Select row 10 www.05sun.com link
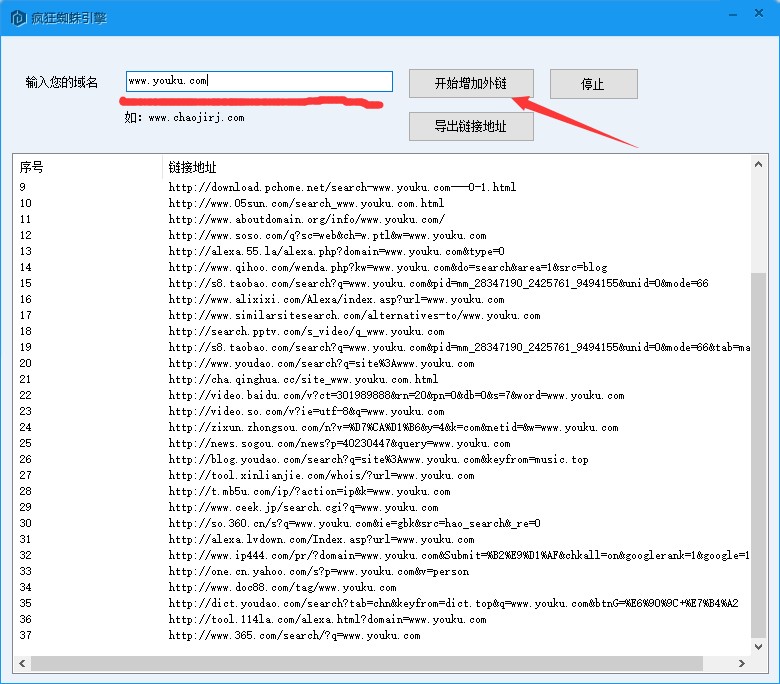Image resolution: width=780 pixels, height=684 pixels. 306,203
